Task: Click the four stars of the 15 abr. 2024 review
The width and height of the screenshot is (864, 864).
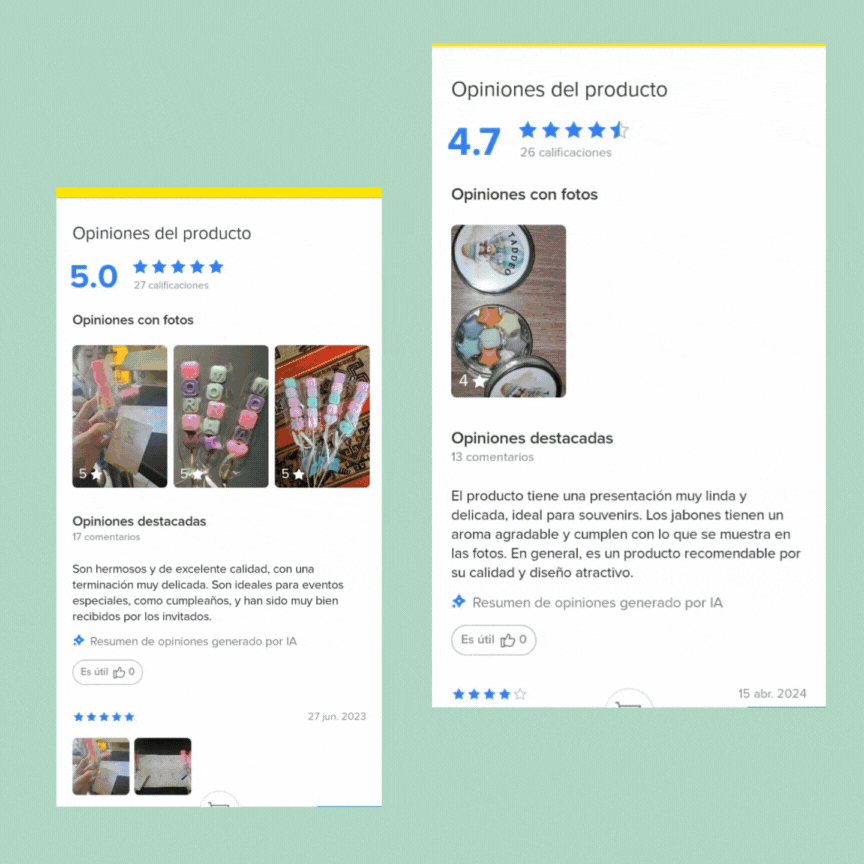Action: point(489,694)
